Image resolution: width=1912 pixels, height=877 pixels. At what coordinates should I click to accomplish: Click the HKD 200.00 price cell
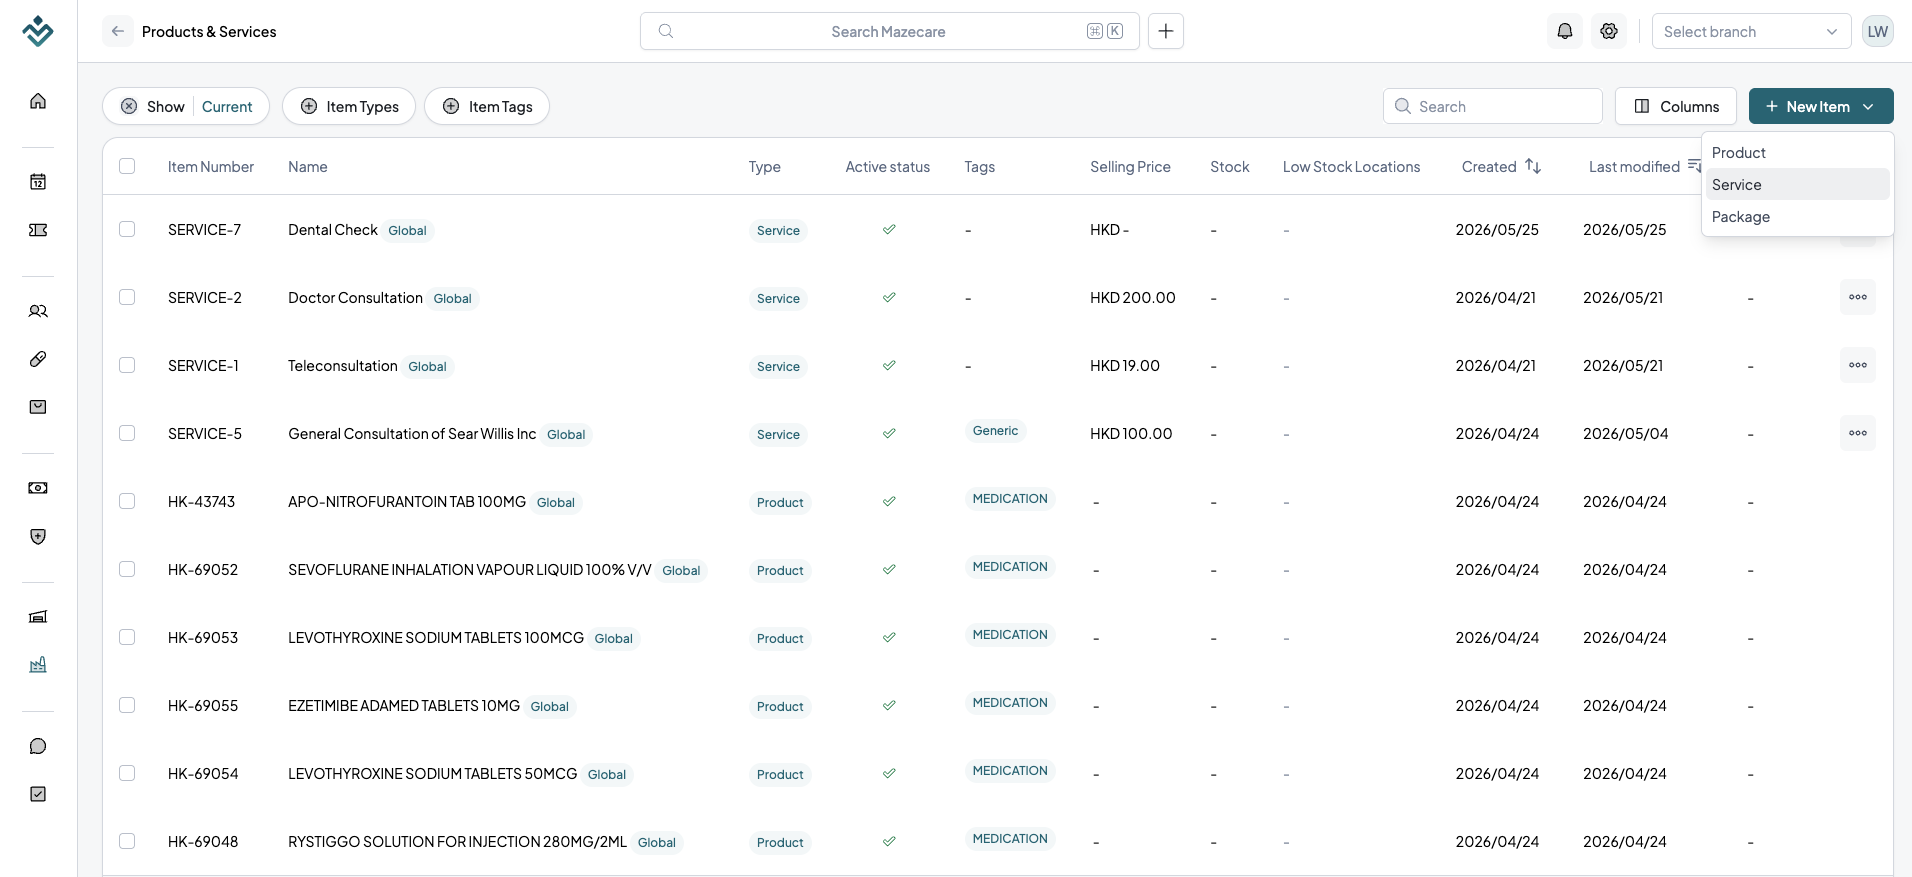[1133, 298]
